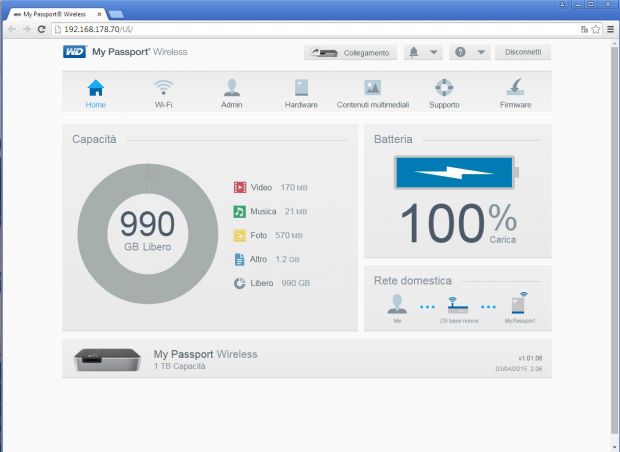Click the Foto category icon
620x452 pixels.
coord(240,235)
